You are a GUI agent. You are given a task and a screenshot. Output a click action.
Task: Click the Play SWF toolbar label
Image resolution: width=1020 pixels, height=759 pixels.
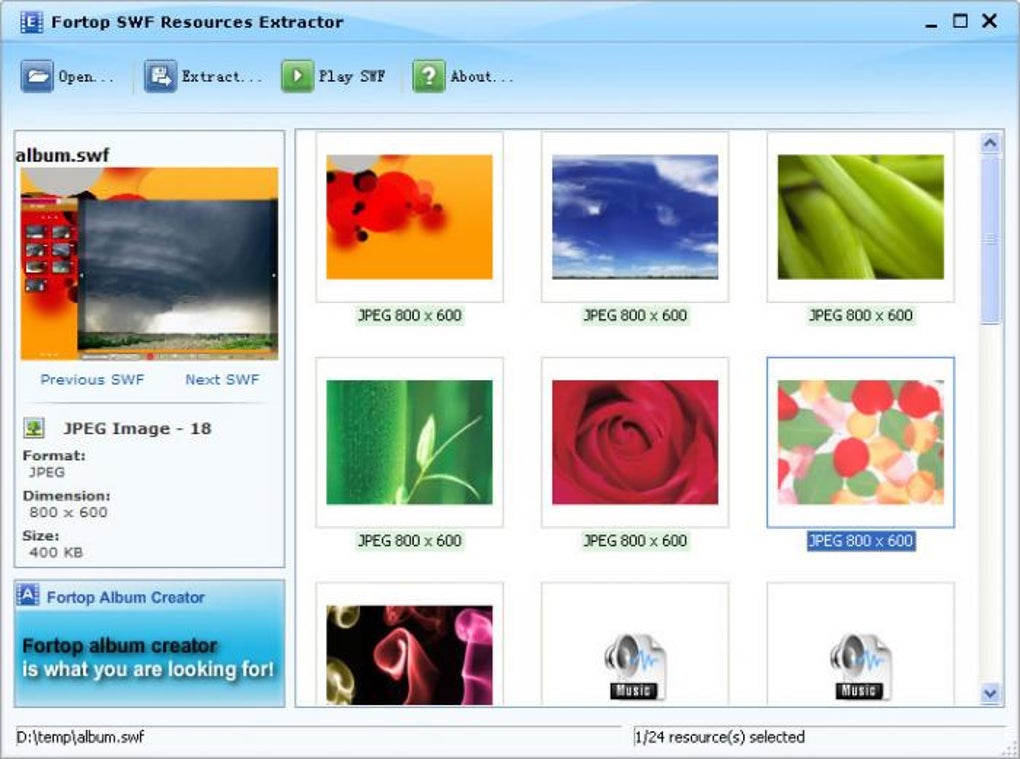point(352,77)
